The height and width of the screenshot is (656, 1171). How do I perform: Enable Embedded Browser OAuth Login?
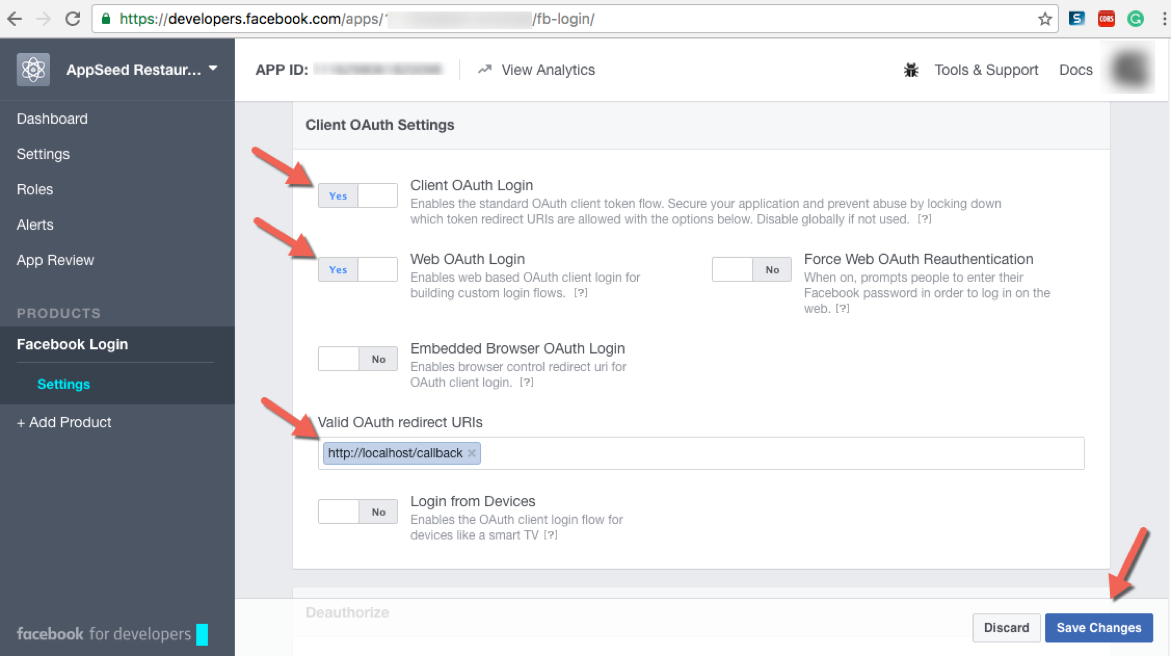coord(358,359)
